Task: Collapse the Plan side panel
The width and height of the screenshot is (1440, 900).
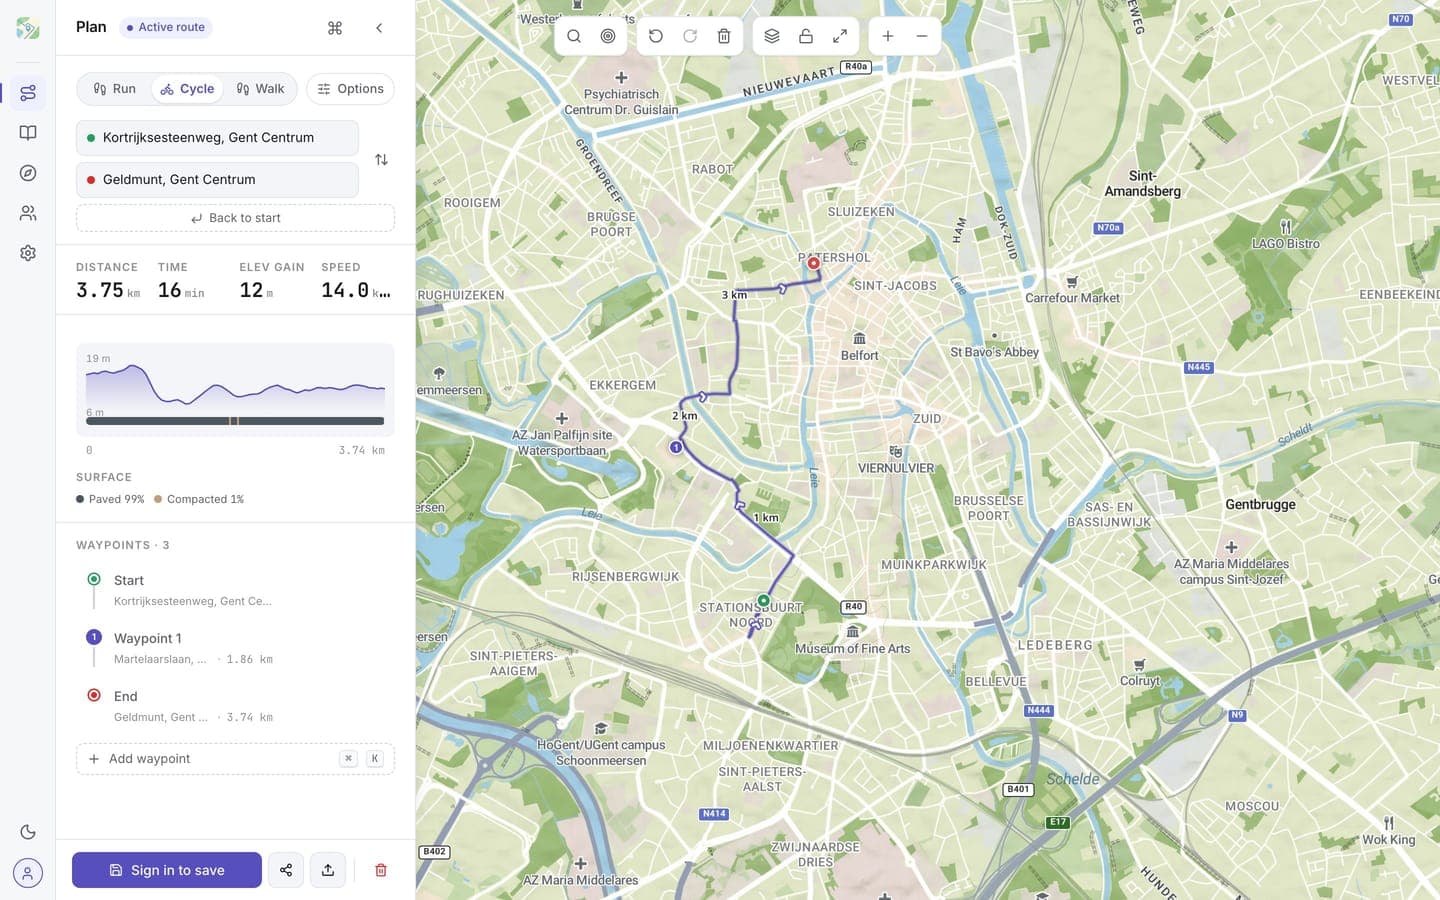Action: pyautogui.click(x=379, y=28)
